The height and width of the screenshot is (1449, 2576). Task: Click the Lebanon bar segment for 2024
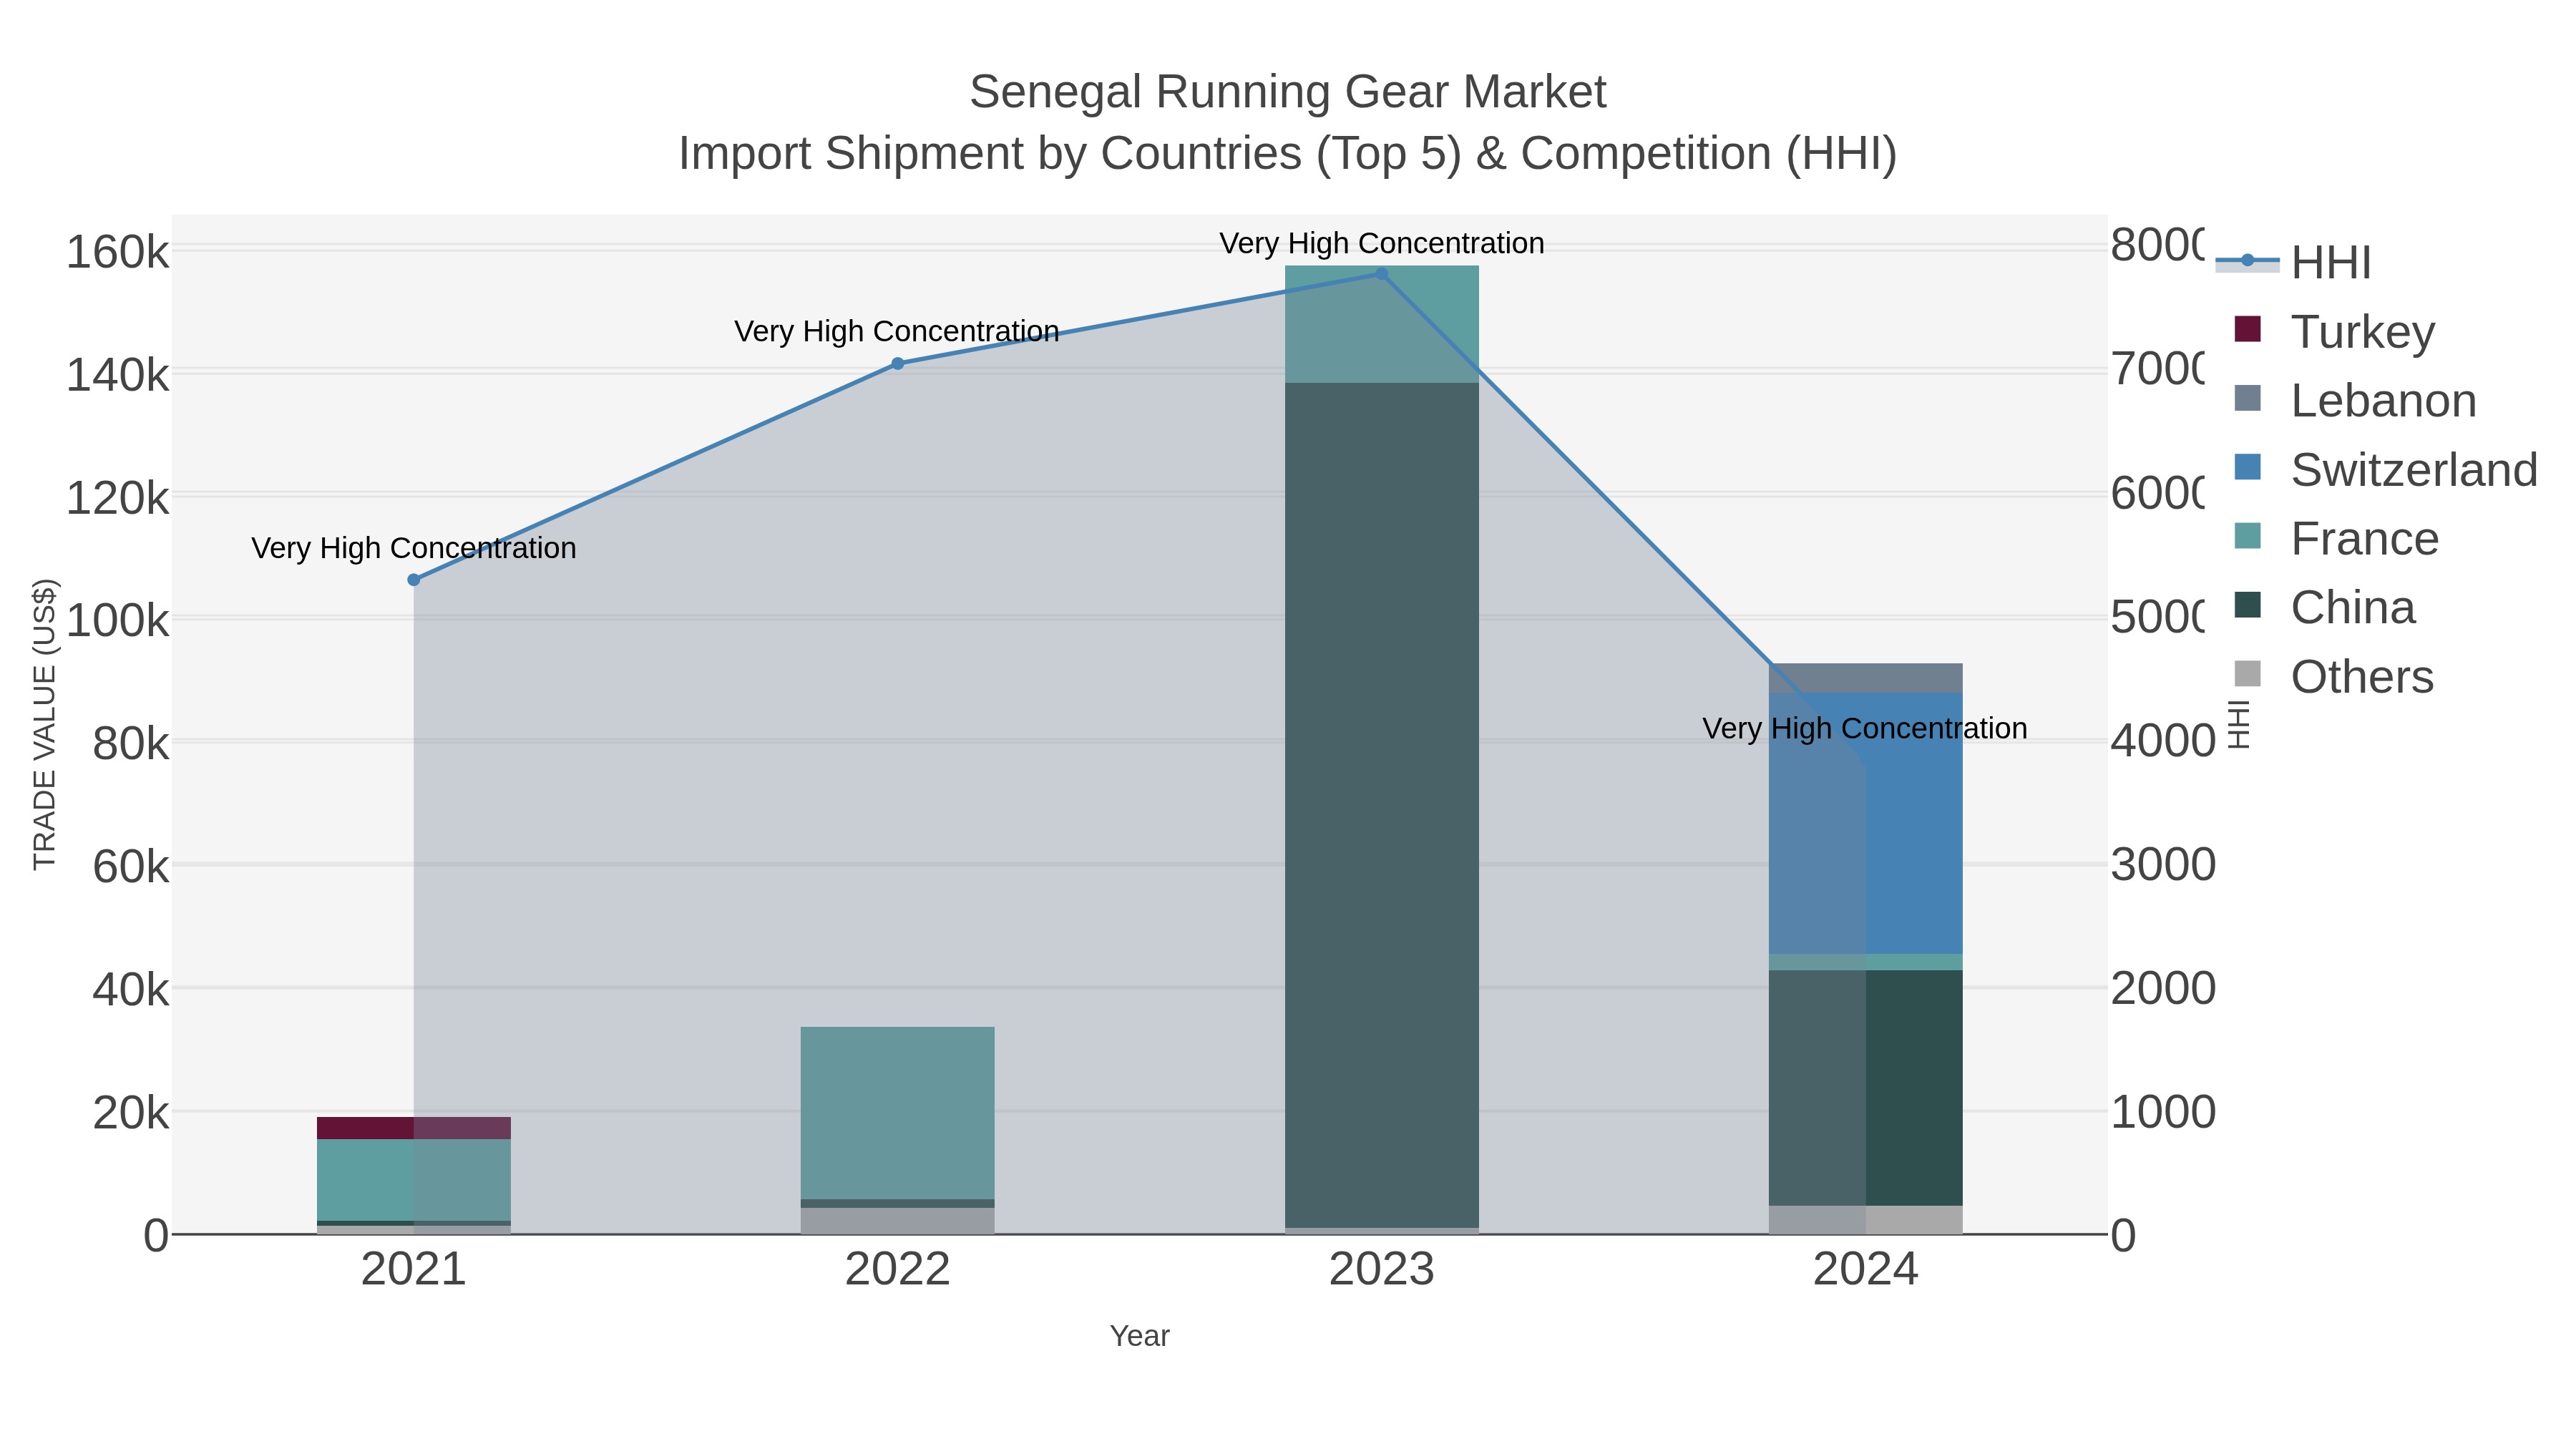(1865, 678)
